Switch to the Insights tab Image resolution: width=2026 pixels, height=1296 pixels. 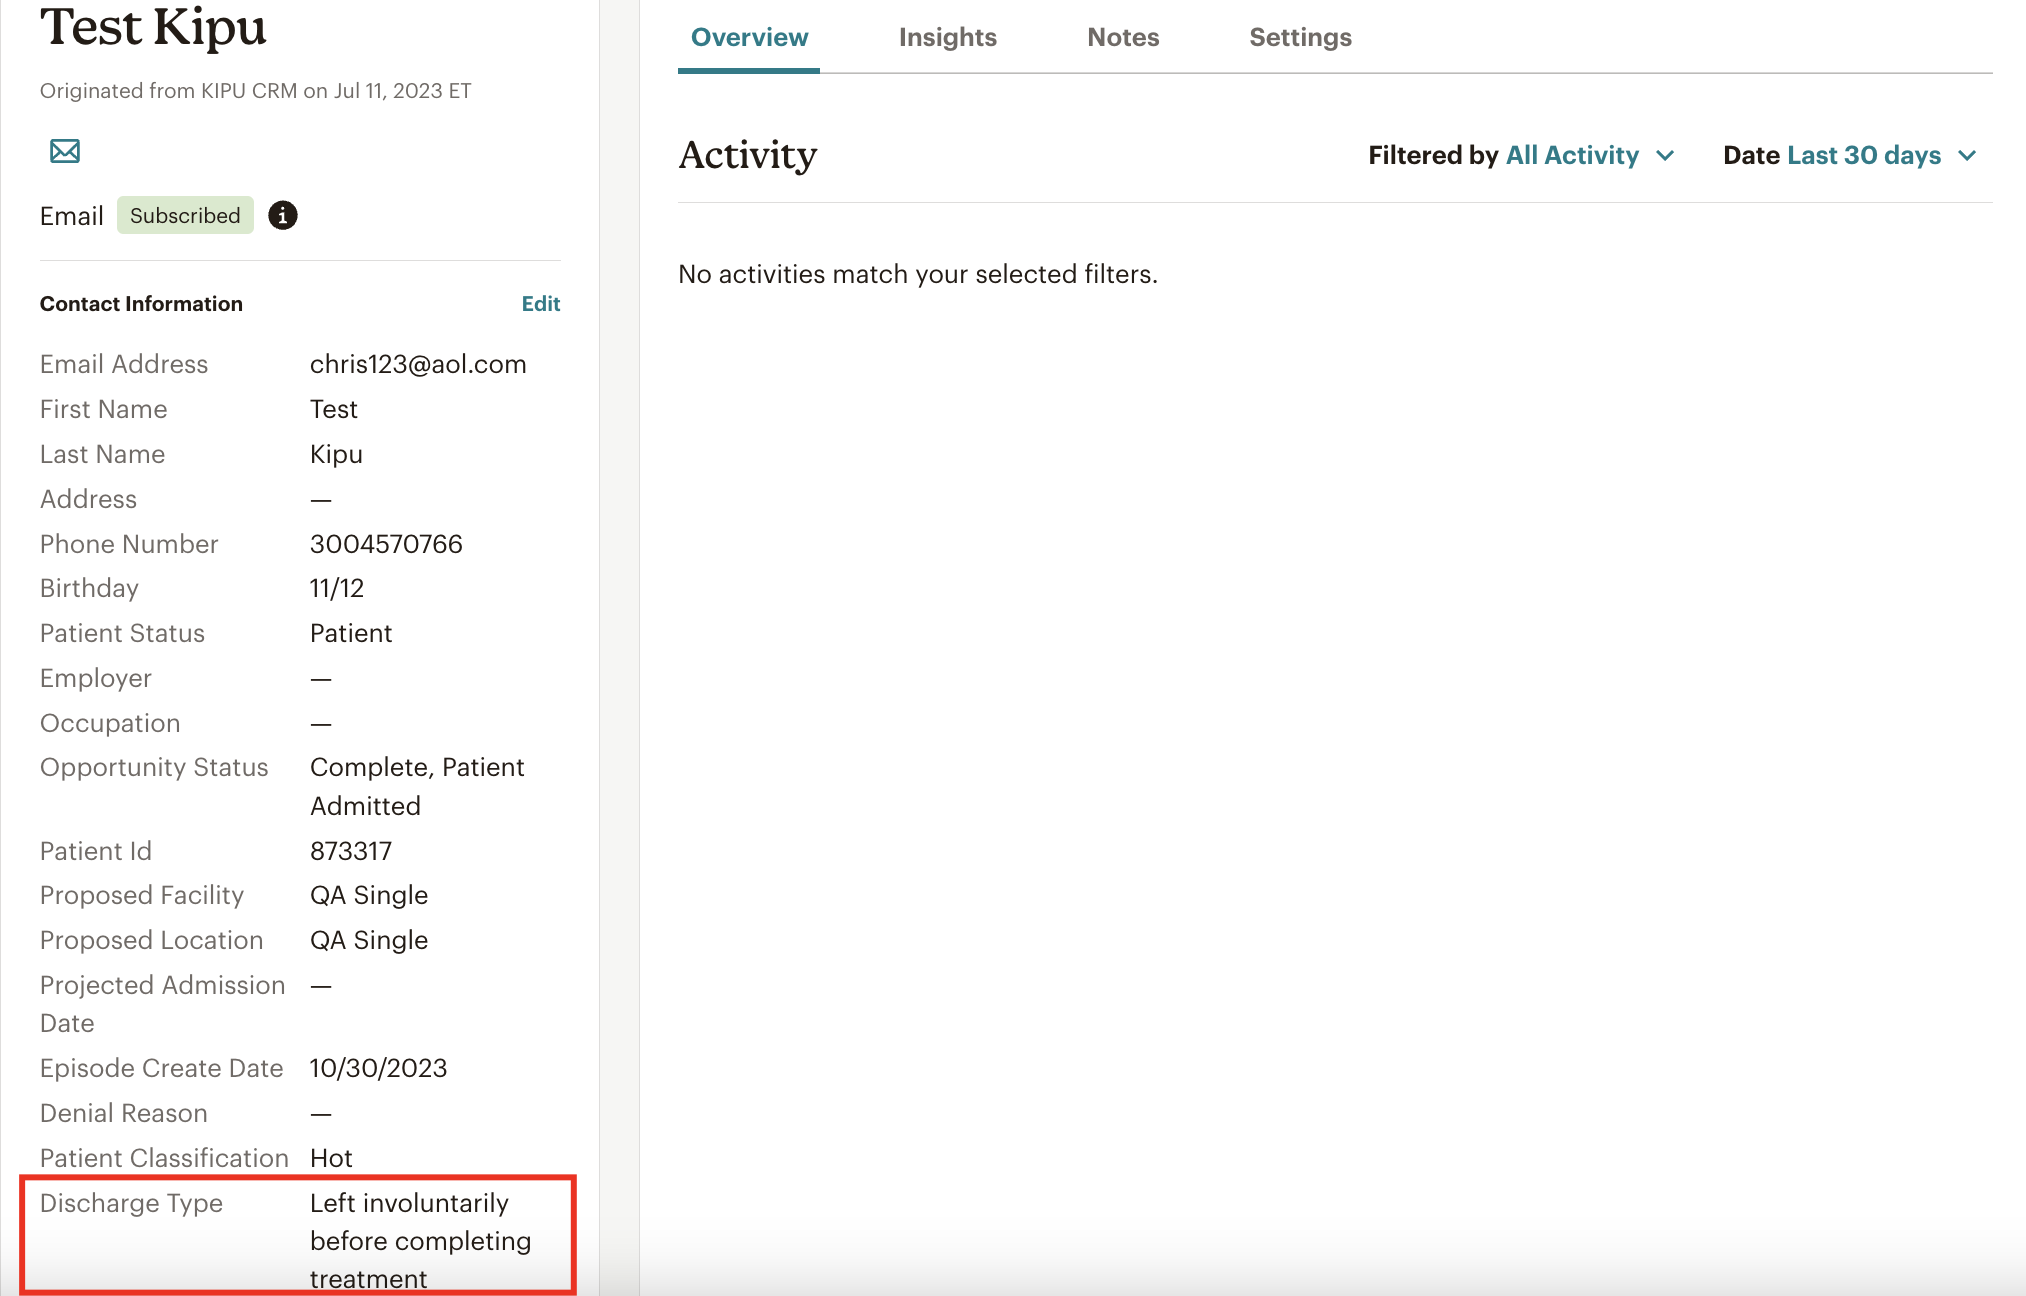pyautogui.click(x=947, y=37)
